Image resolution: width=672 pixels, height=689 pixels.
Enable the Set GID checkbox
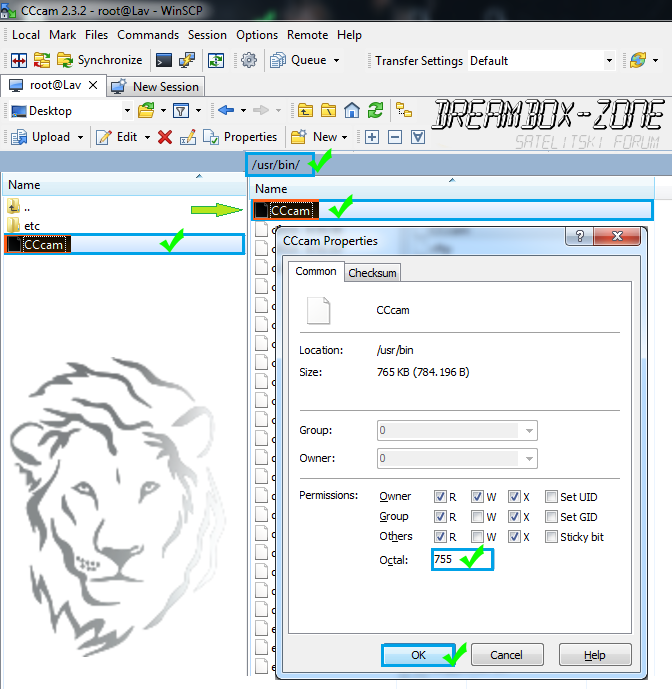coord(551,516)
